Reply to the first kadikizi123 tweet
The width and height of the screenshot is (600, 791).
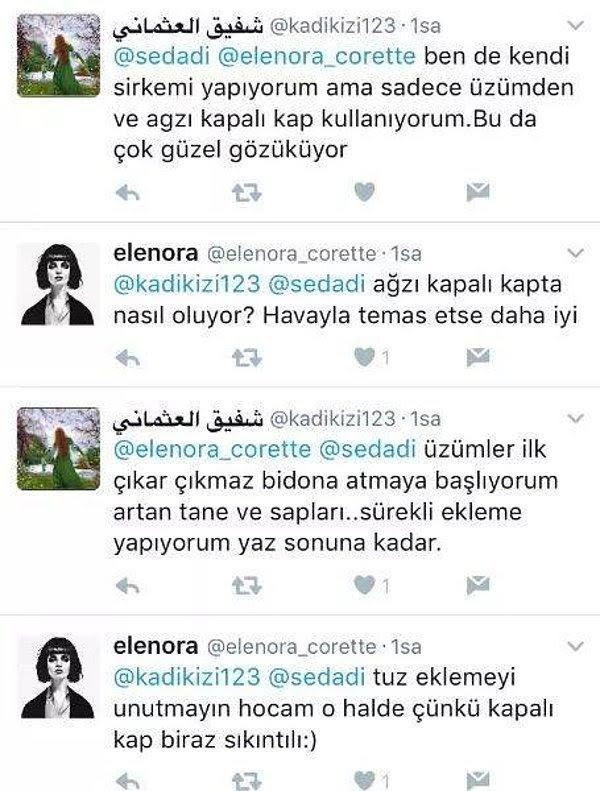(128, 193)
